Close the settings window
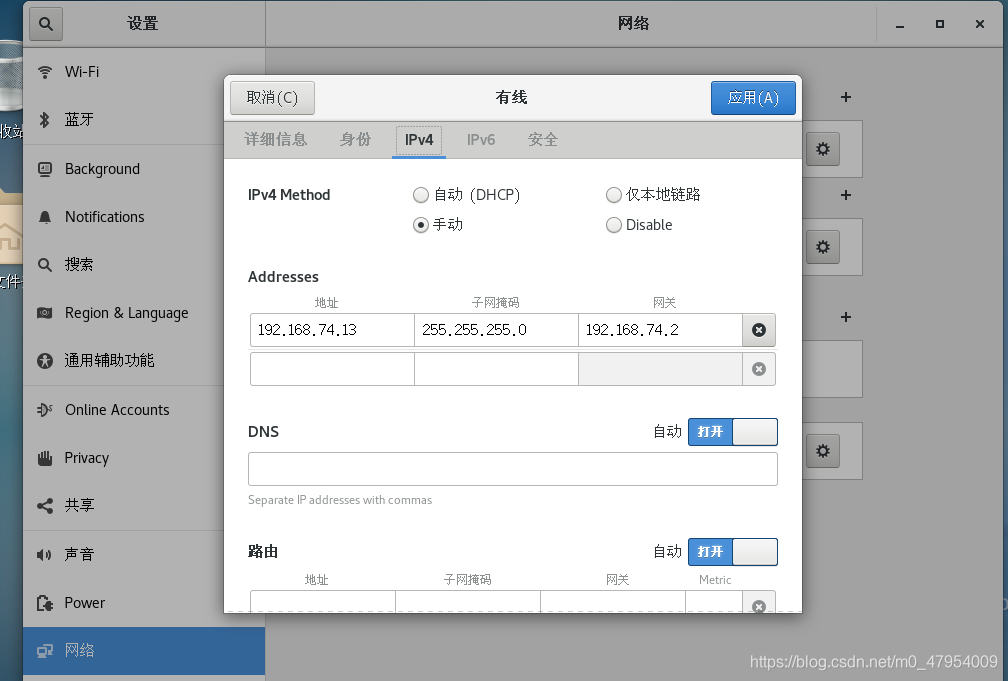The height and width of the screenshot is (681, 1008). [x=980, y=24]
